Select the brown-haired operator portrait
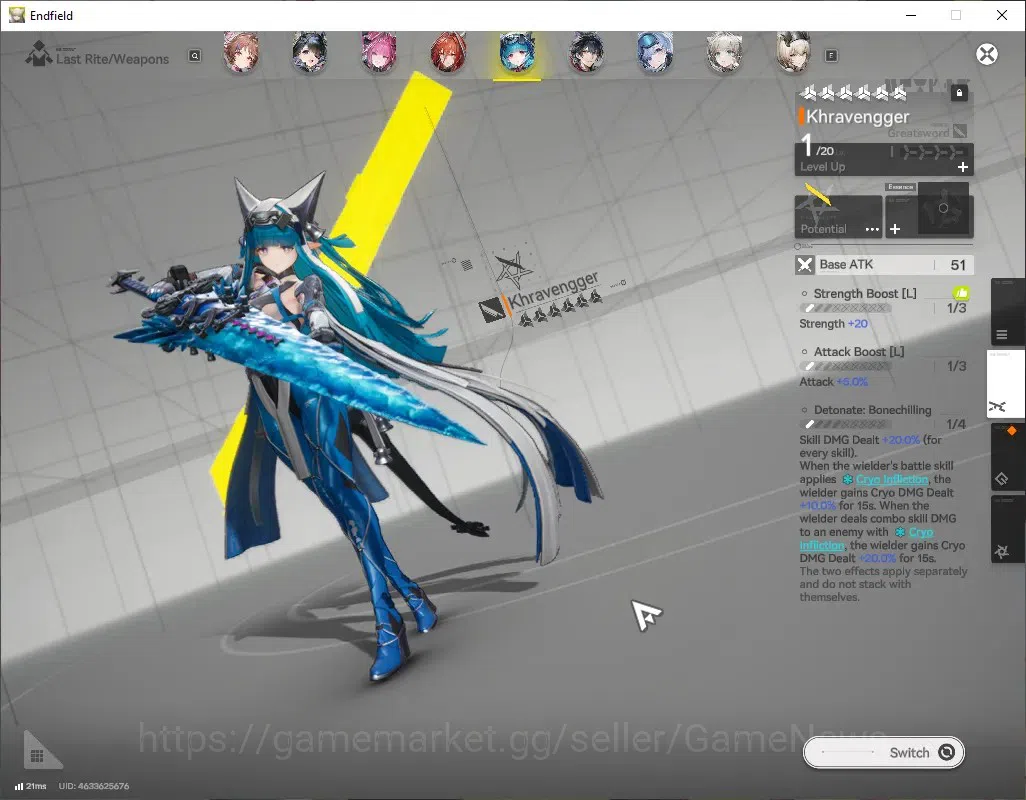The height and width of the screenshot is (800, 1026). pyautogui.click(x=241, y=52)
